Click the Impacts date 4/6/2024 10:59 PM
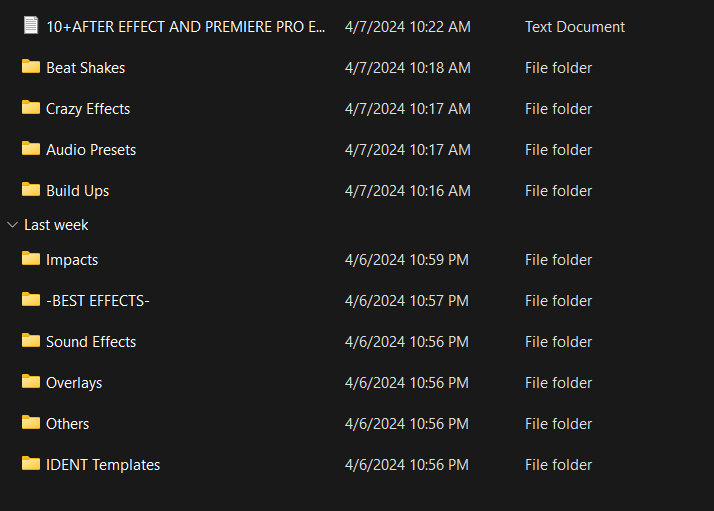Screen dimensions: 714x511 406,260
